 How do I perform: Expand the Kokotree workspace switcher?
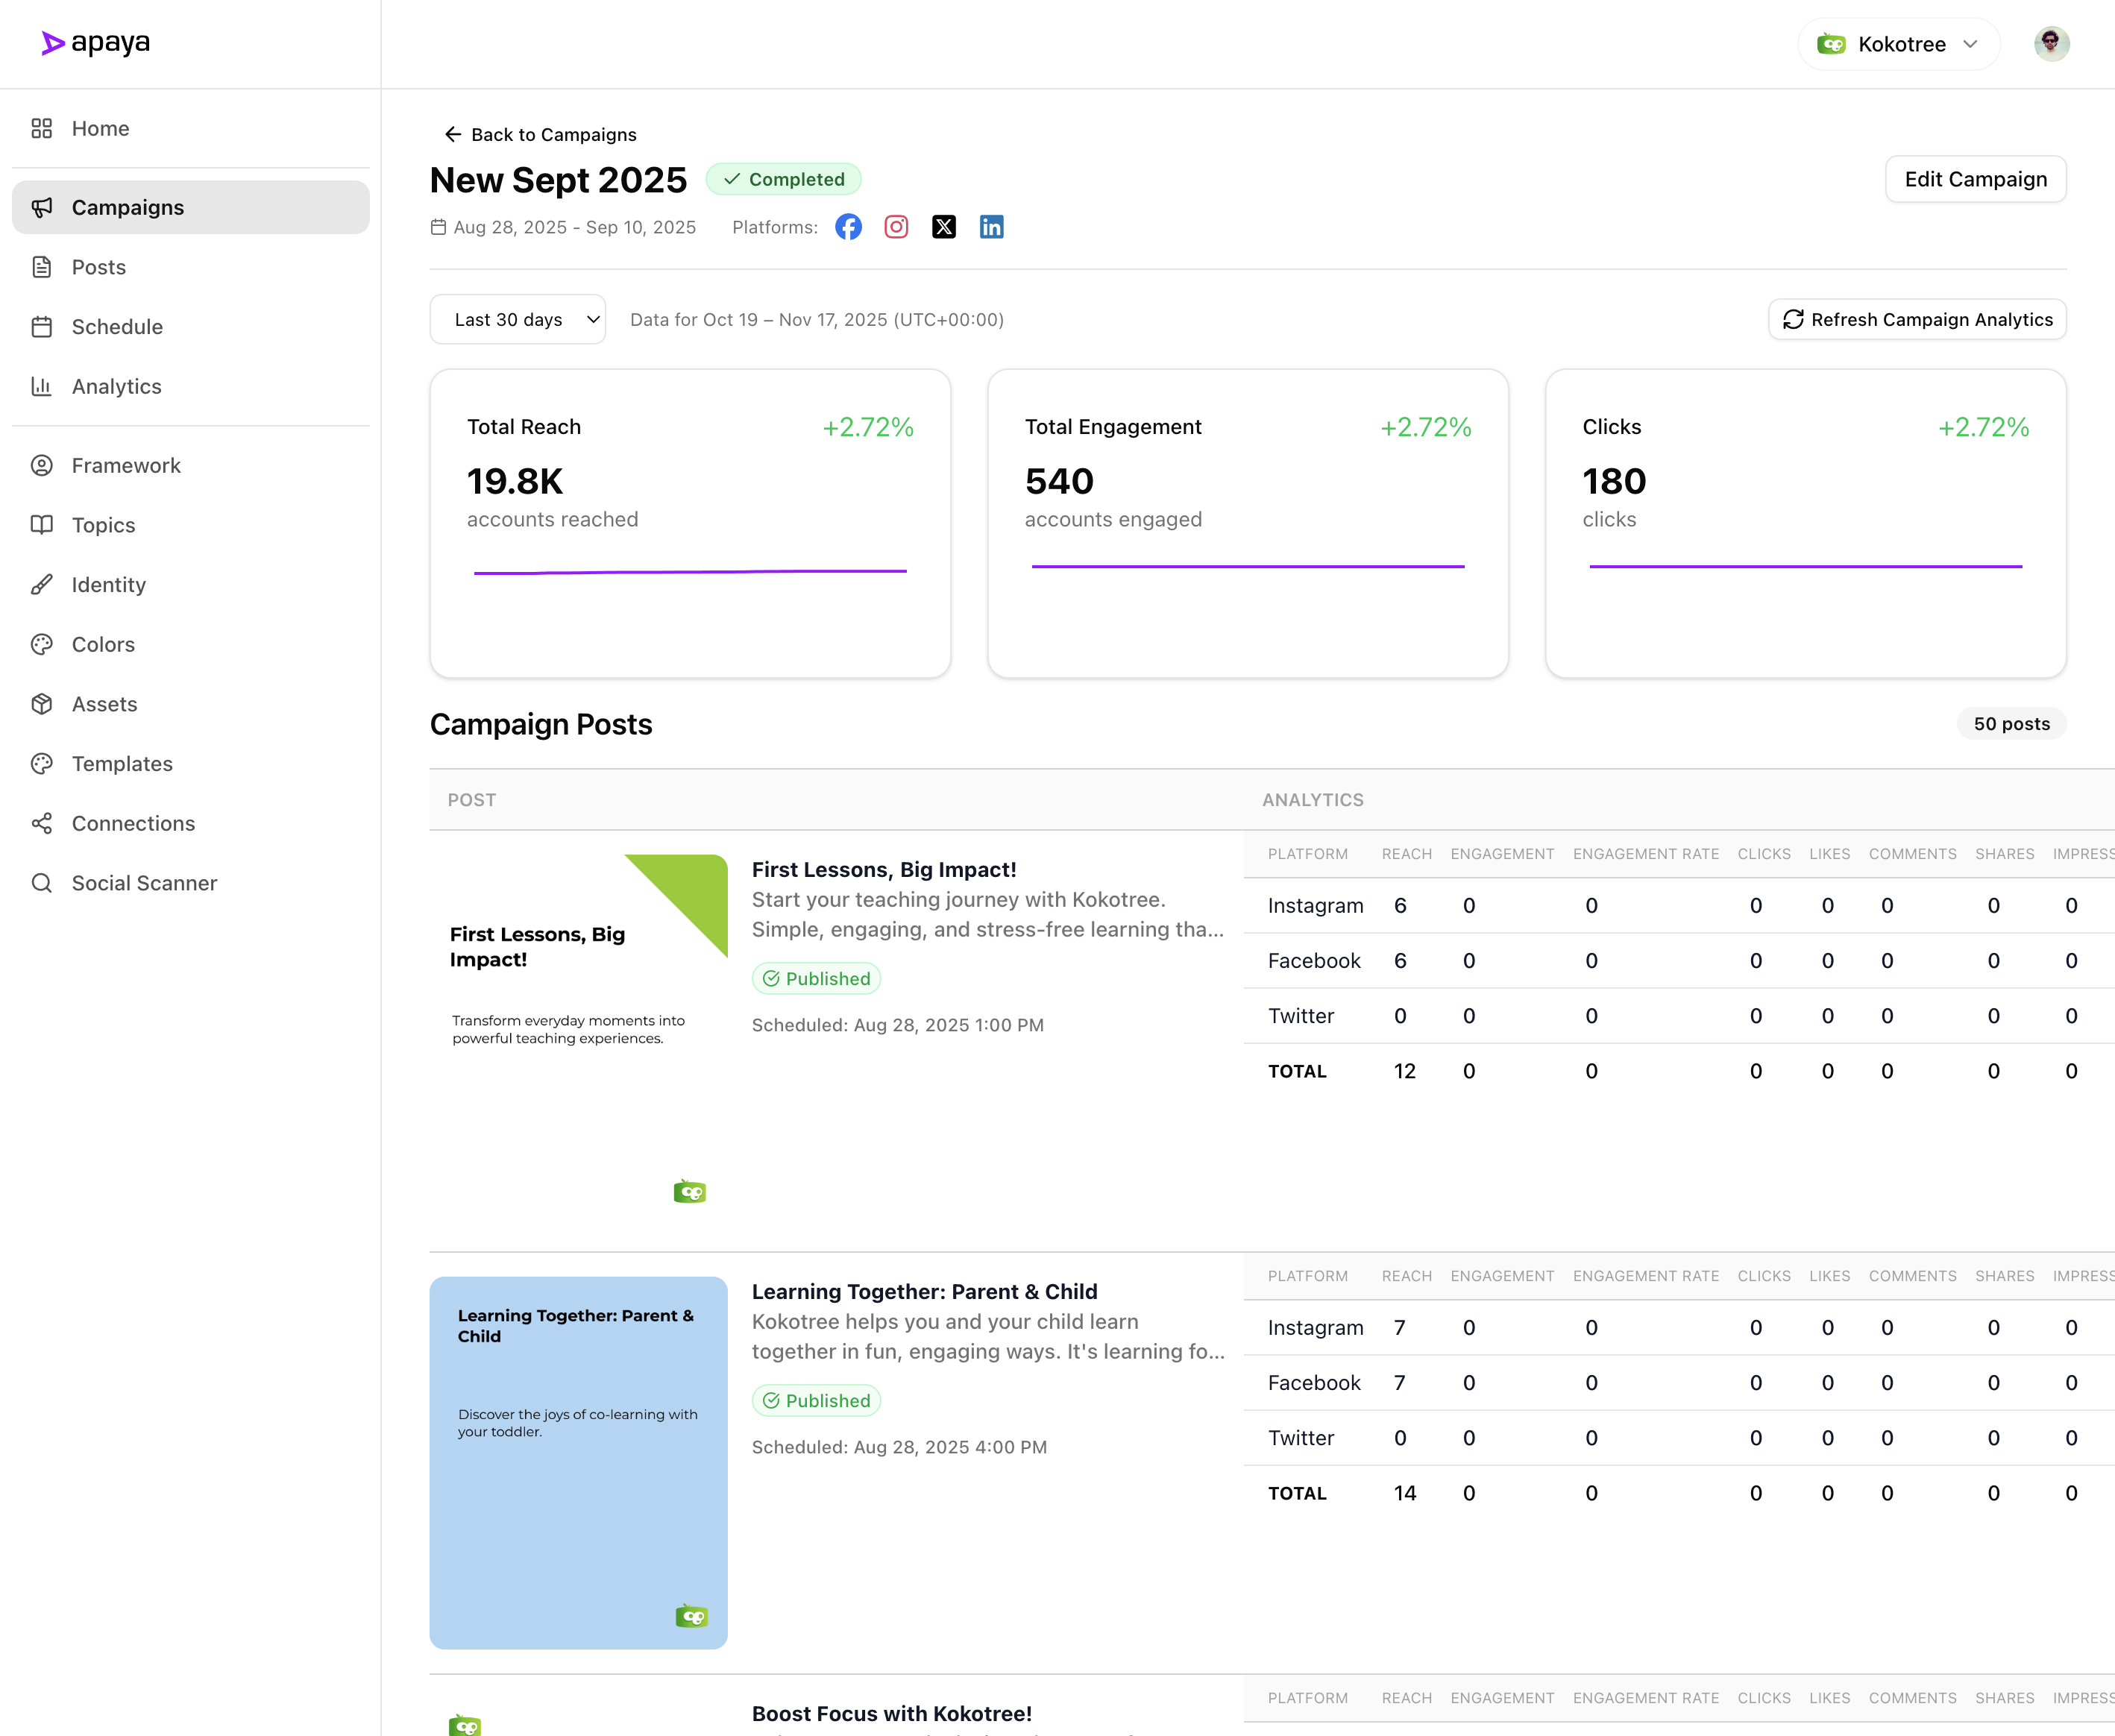tap(1897, 43)
